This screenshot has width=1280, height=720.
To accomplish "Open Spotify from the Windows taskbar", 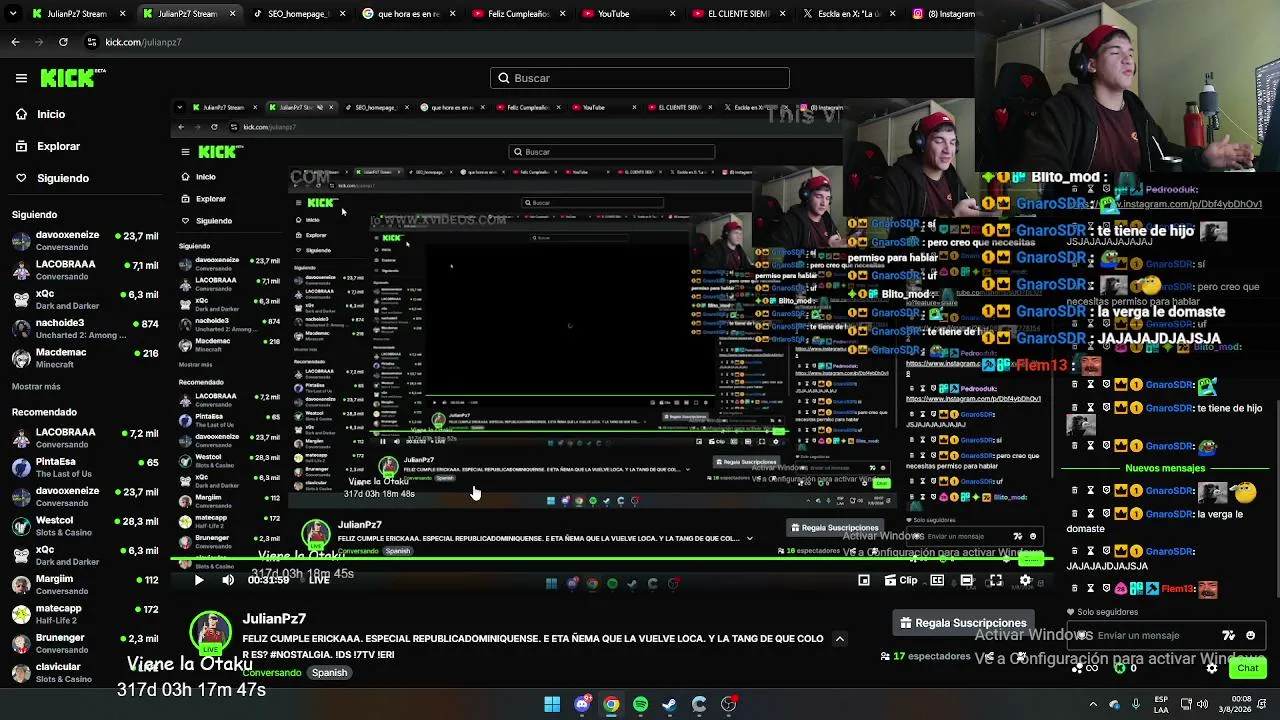I will click(640, 704).
